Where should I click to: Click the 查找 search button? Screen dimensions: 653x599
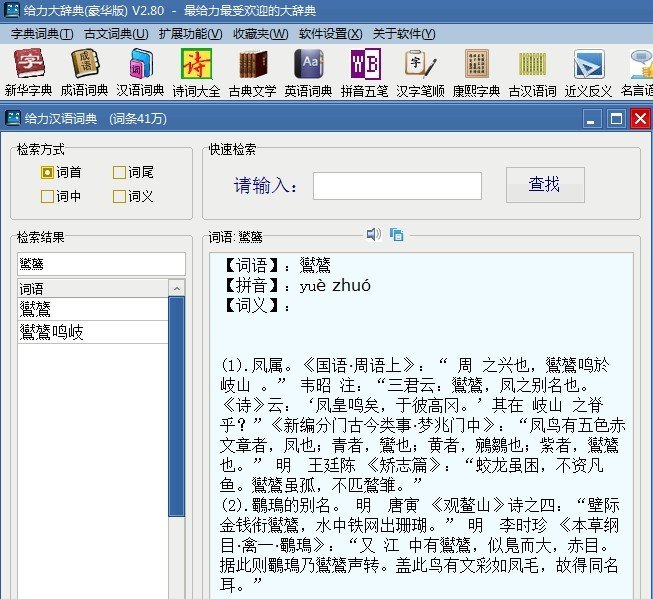(x=545, y=185)
